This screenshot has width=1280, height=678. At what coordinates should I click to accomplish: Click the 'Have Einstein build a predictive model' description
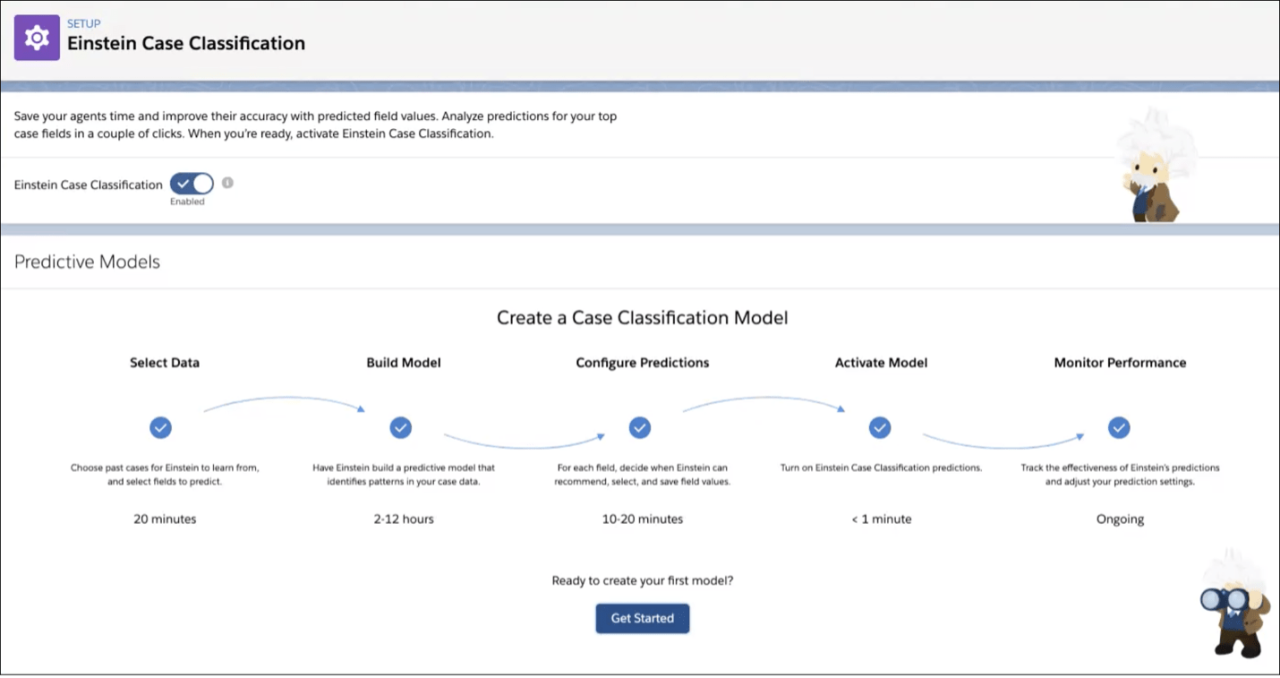(x=404, y=474)
